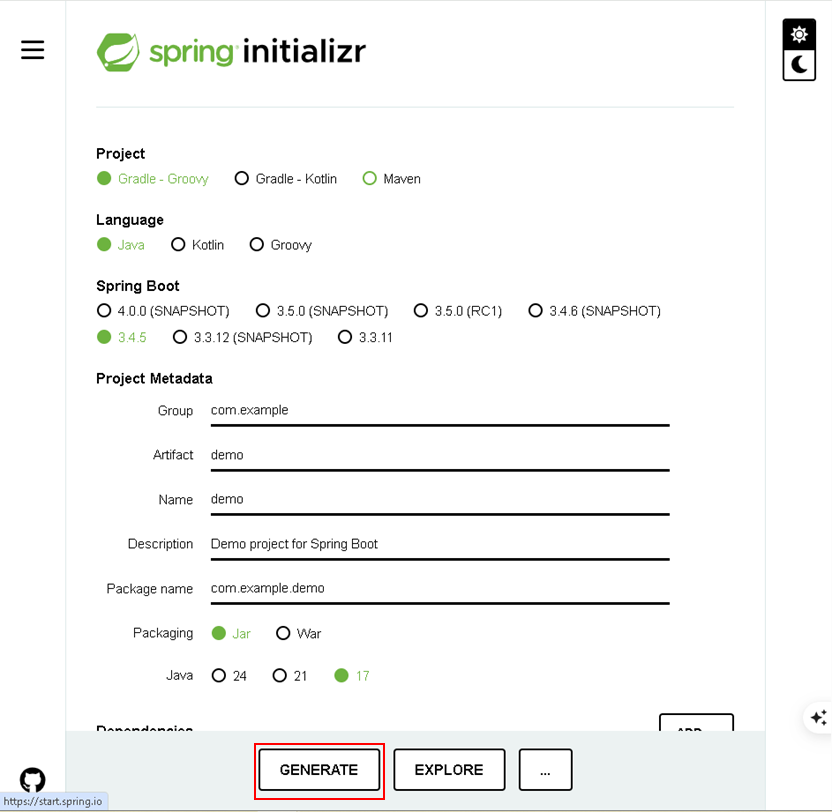Choose Kotlin language

click(x=197, y=245)
